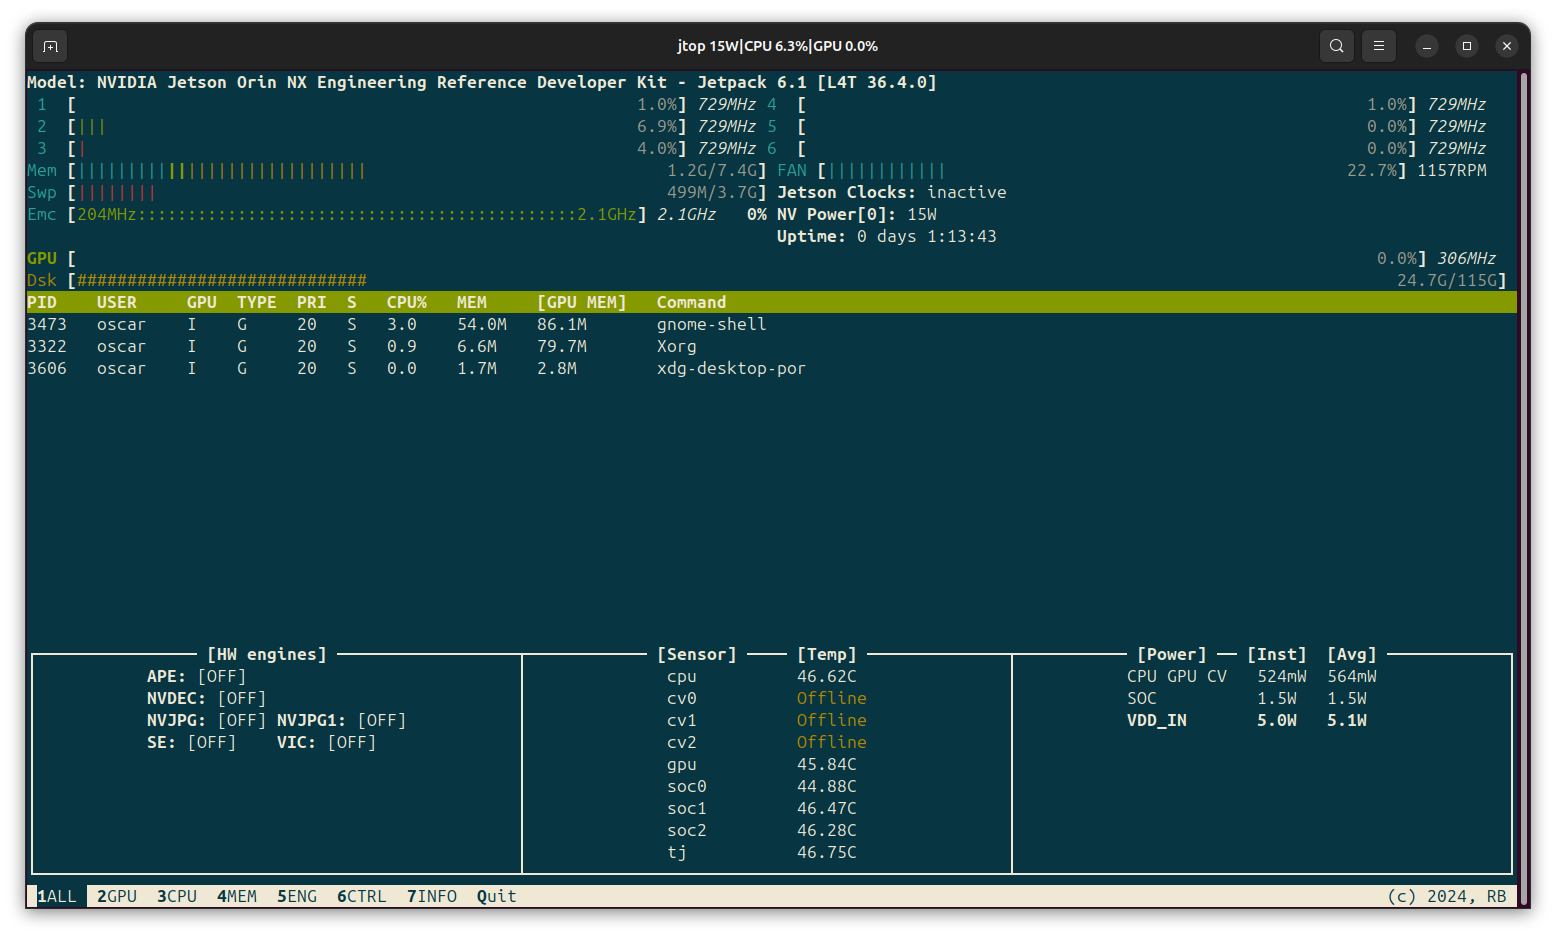Click the MEM column header
The height and width of the screenshot is (937, 1556).
(x=472, y=302)
